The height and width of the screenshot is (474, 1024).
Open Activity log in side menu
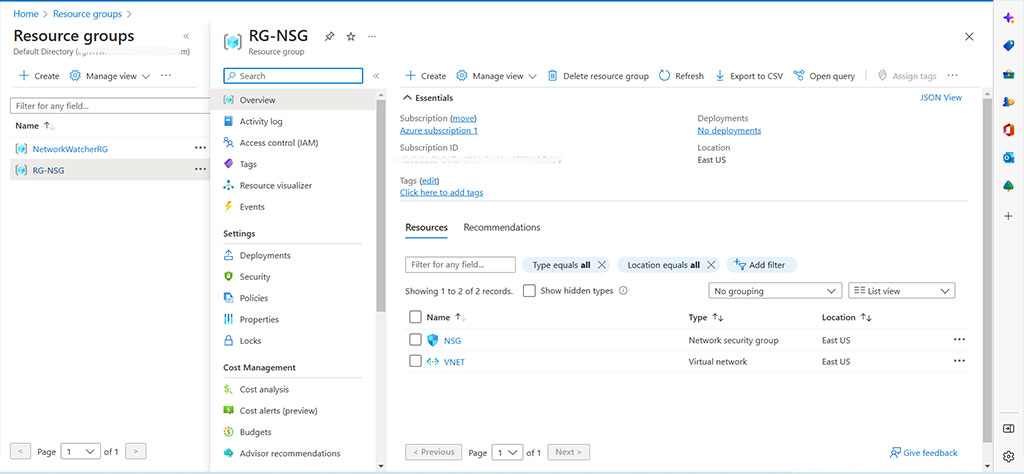click(261, 121)
